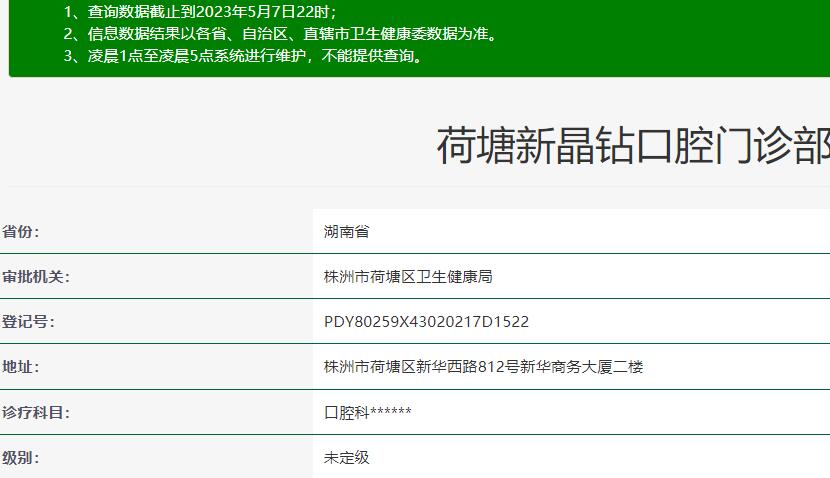830x478 pixels.
Task: Select the value 口腔科******
Action: point(367,412)
